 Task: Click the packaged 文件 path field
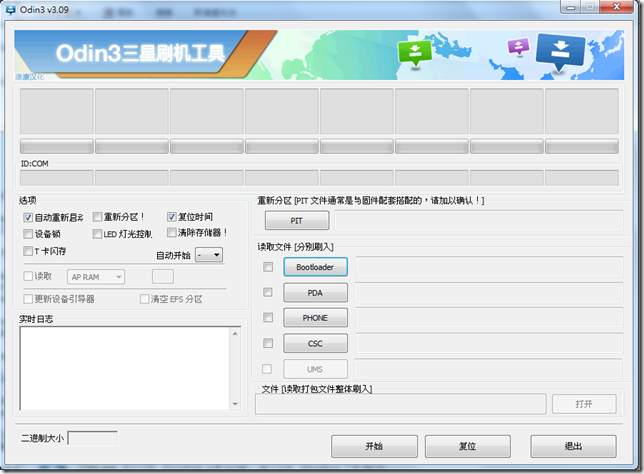click(401, 404)
